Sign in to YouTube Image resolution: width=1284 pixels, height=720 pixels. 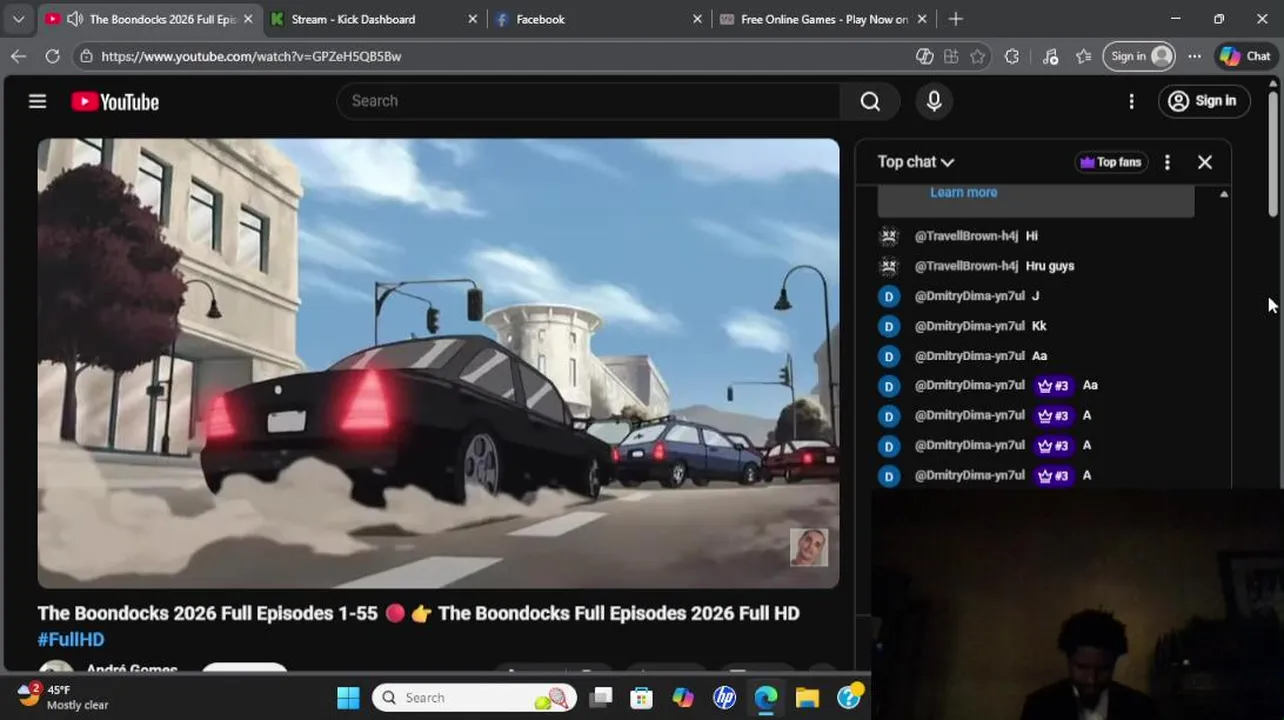tap(1204, 101)
